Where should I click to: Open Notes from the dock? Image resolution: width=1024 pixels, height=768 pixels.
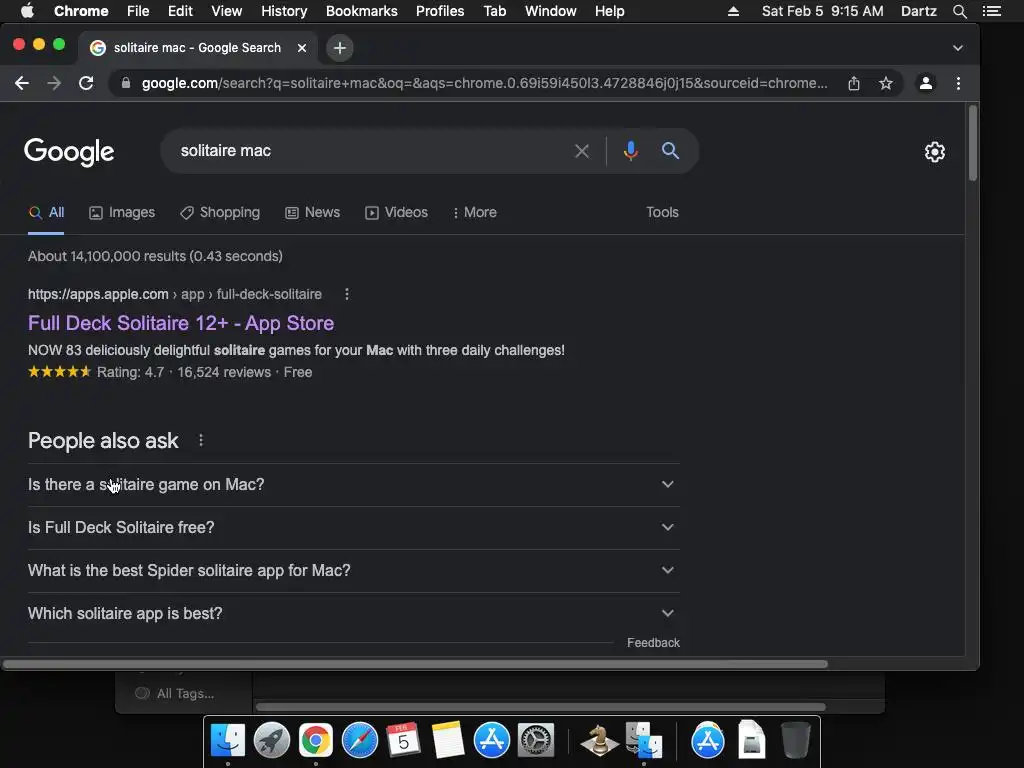click(x=447, y=741)
